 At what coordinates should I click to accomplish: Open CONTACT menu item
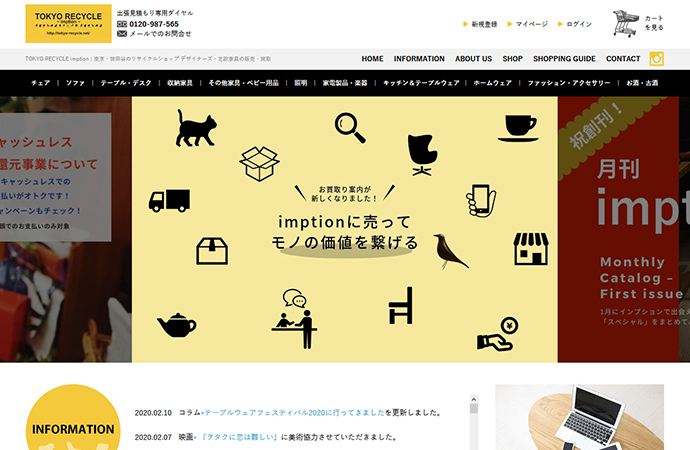click(623, 59)
